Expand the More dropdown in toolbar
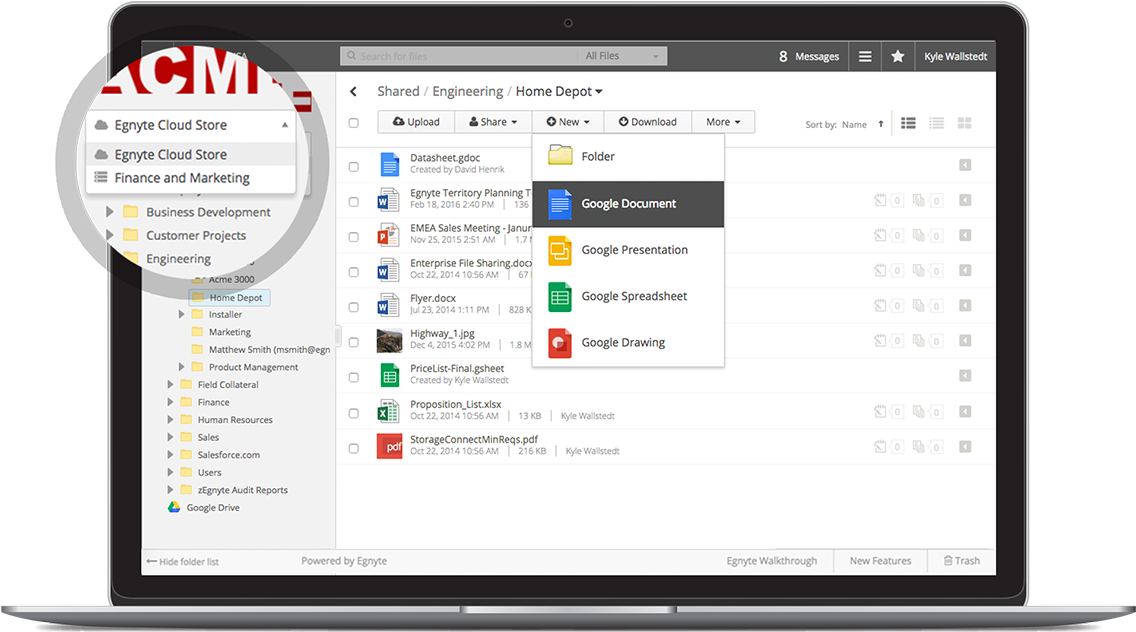The width and height of the screenshot is (1136, 632). [x=722, y=122]
